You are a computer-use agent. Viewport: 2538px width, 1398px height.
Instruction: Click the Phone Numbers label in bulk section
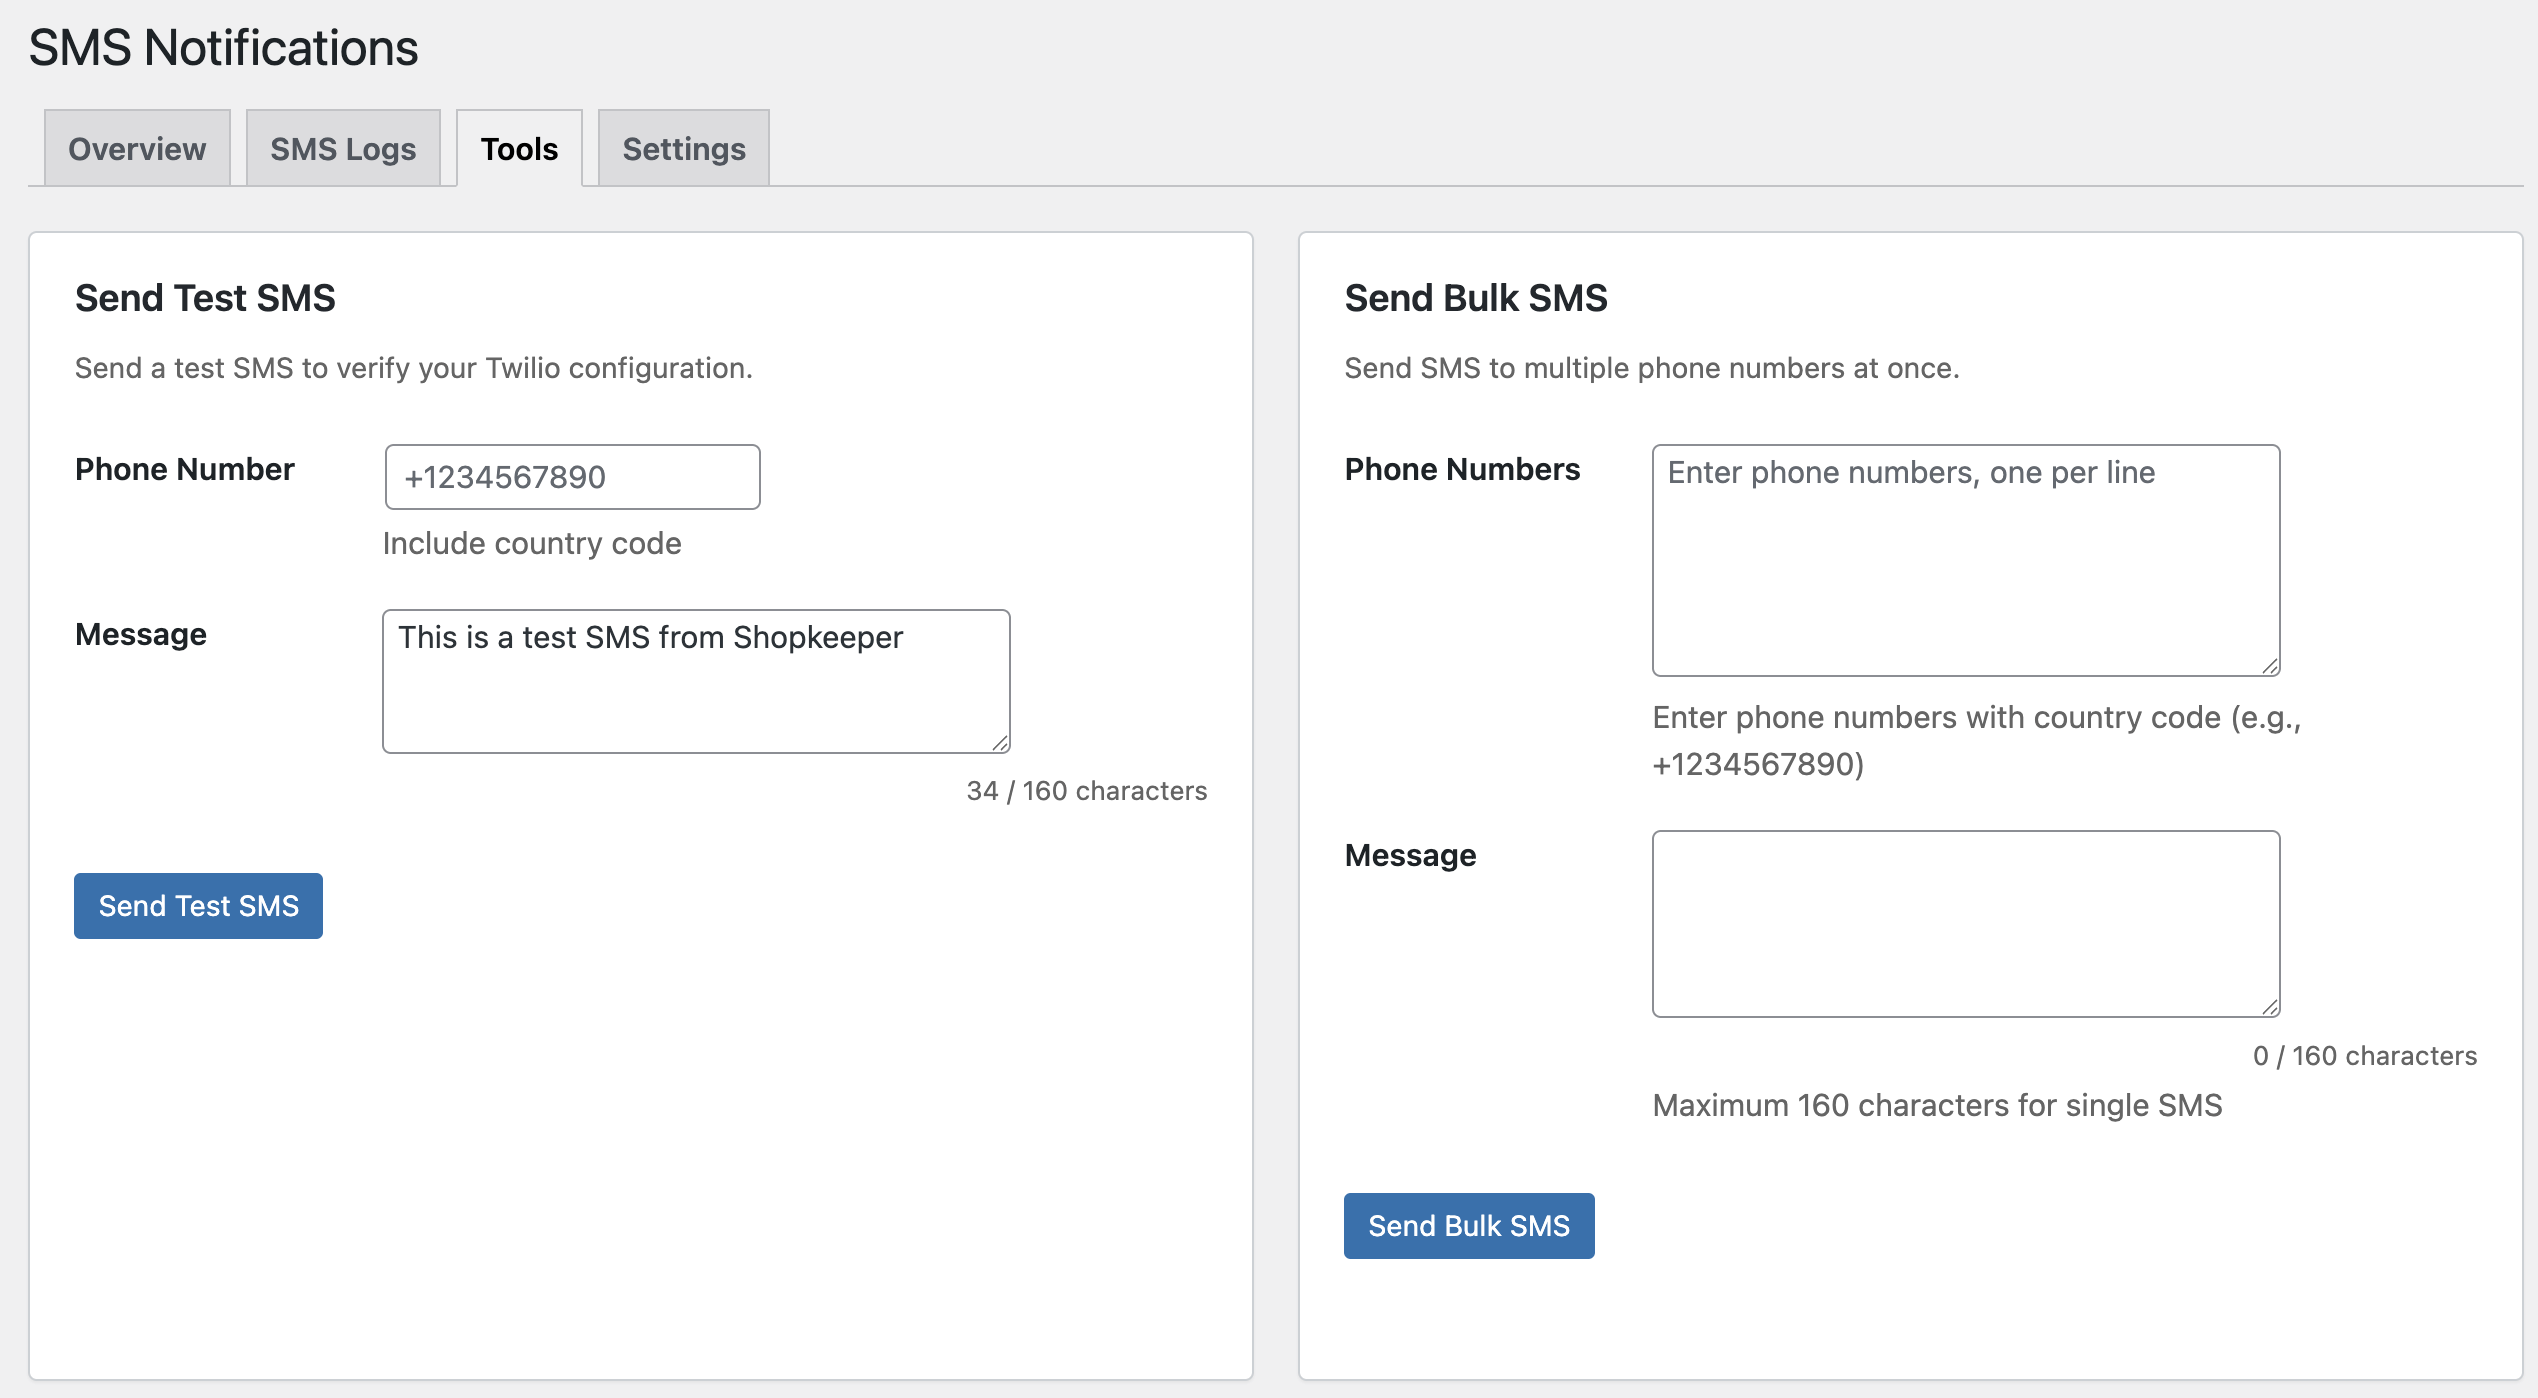(1462, 469)
